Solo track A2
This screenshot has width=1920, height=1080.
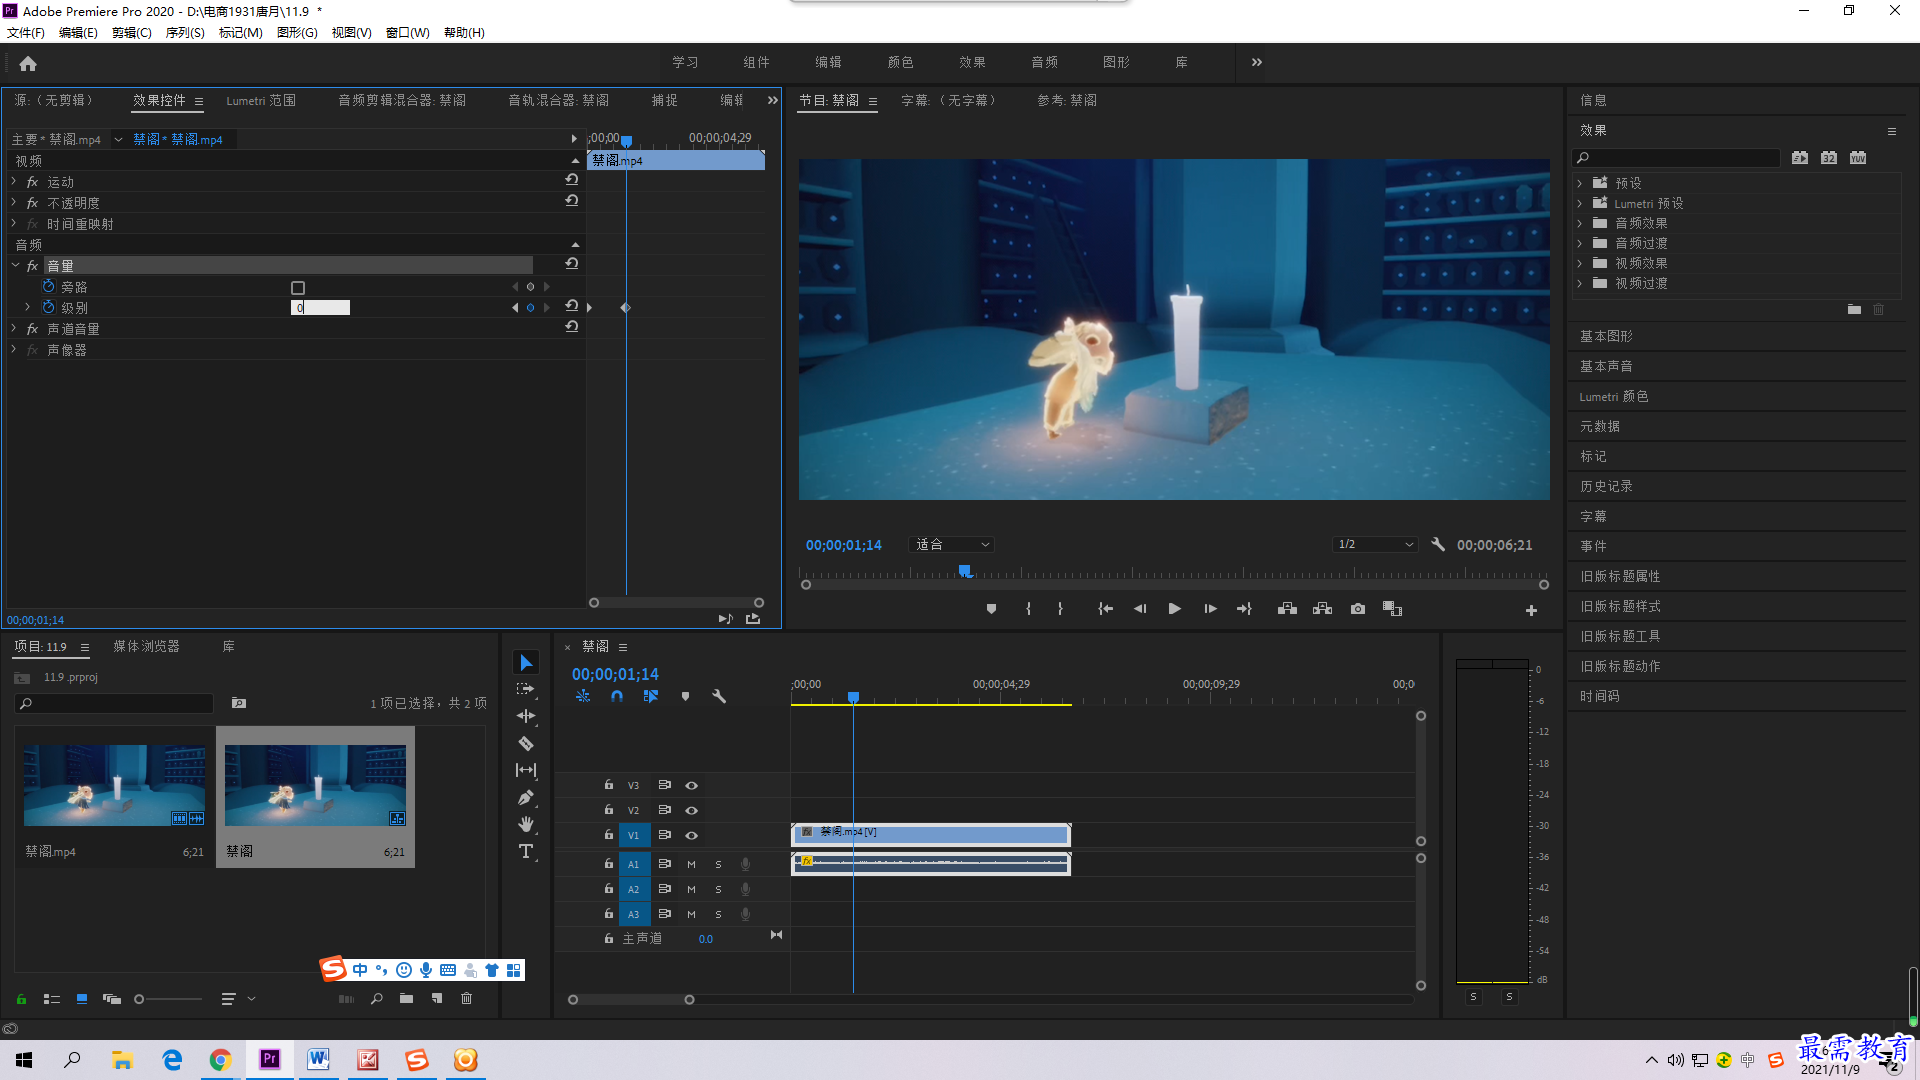point(718,889)
